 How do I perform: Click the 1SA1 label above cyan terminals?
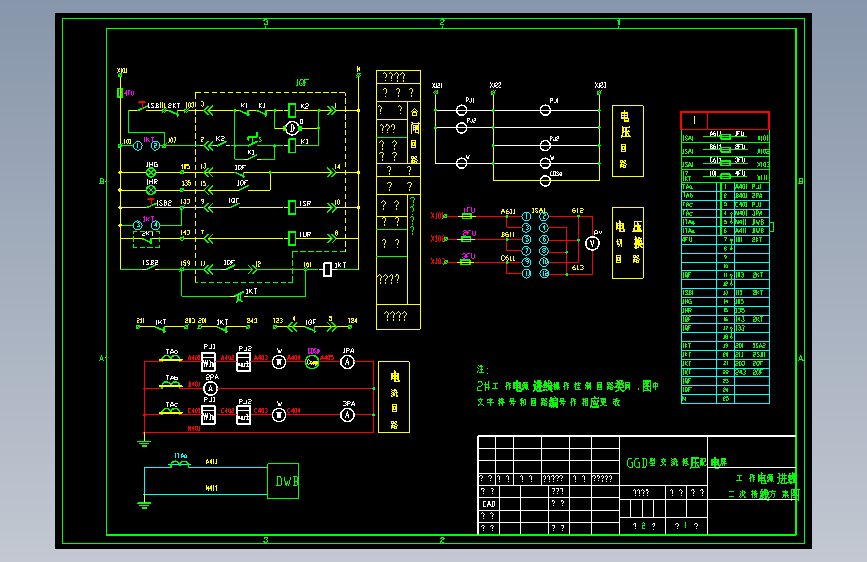pyautogui.click(x=539, y=211)
